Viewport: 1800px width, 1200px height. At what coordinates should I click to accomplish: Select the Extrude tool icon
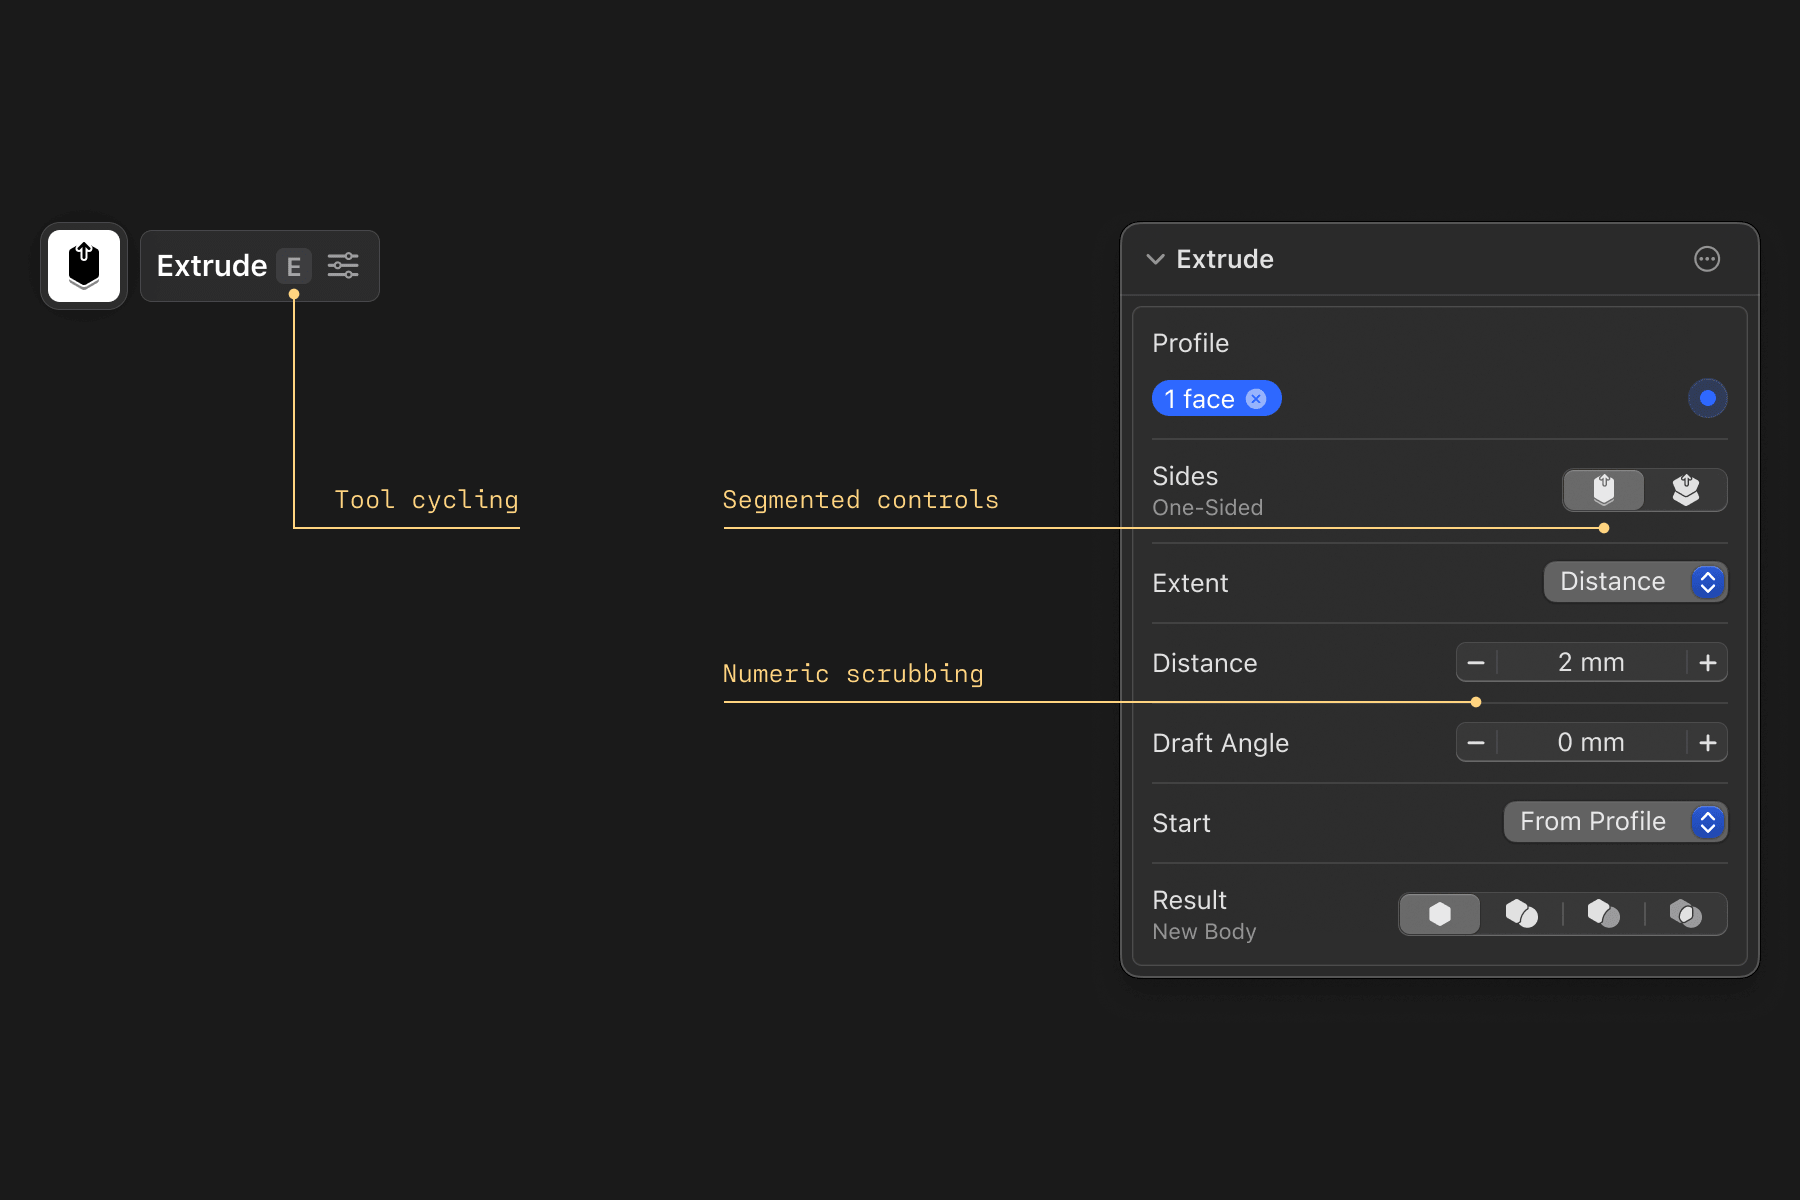[x=84, y=266]
